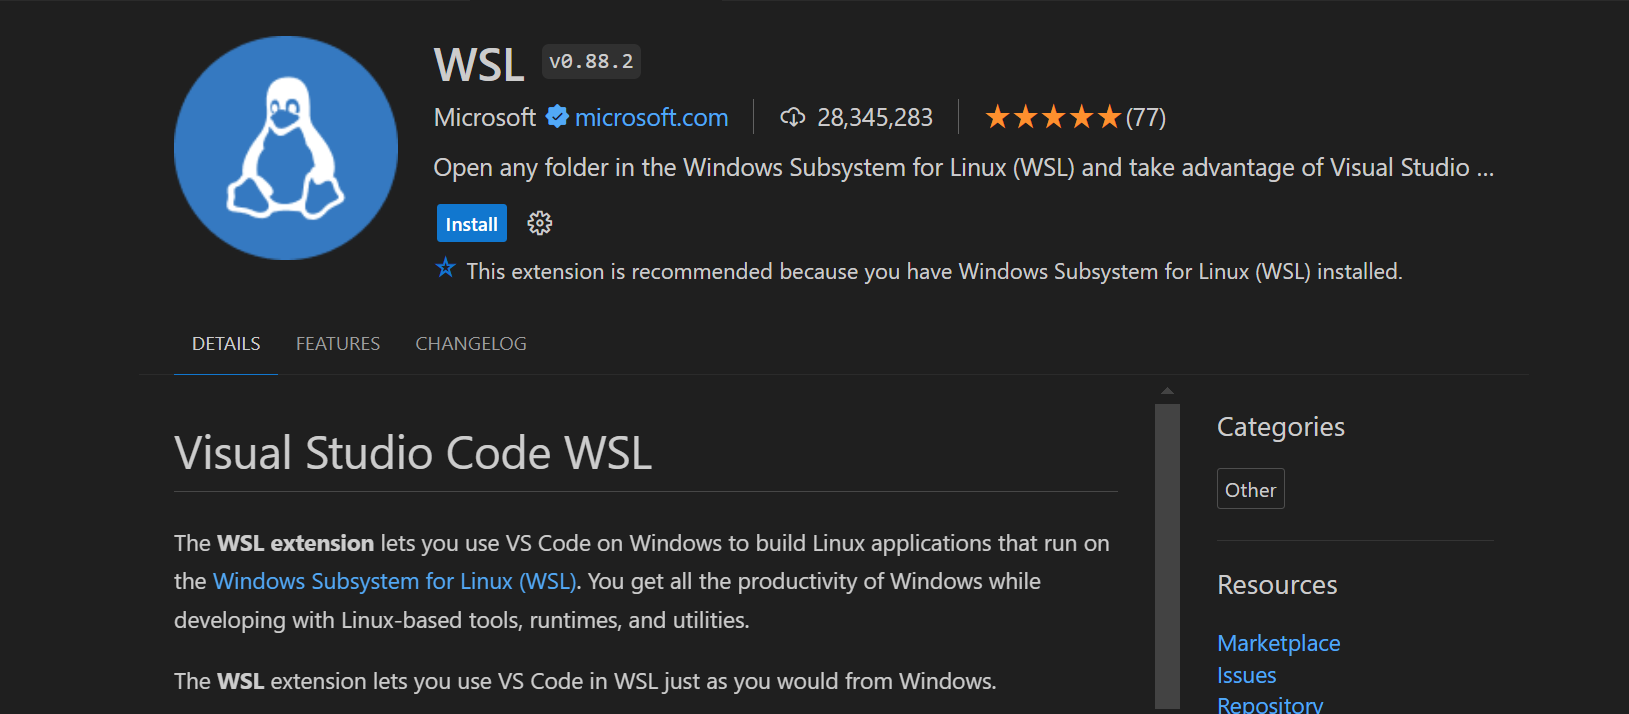Click the Resources heading
The height and width of the screenshot is (714, 1629).
[x=1277, y=585]
